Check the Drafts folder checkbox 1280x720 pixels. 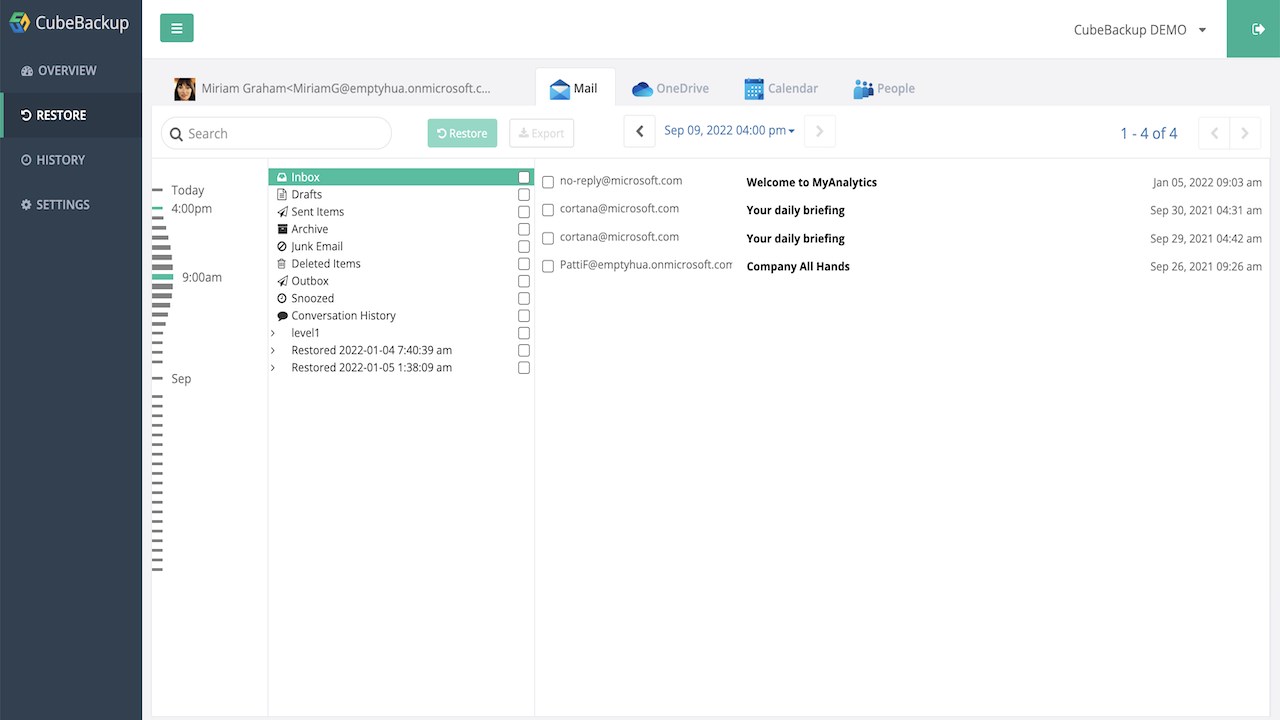tap(524, 195)
